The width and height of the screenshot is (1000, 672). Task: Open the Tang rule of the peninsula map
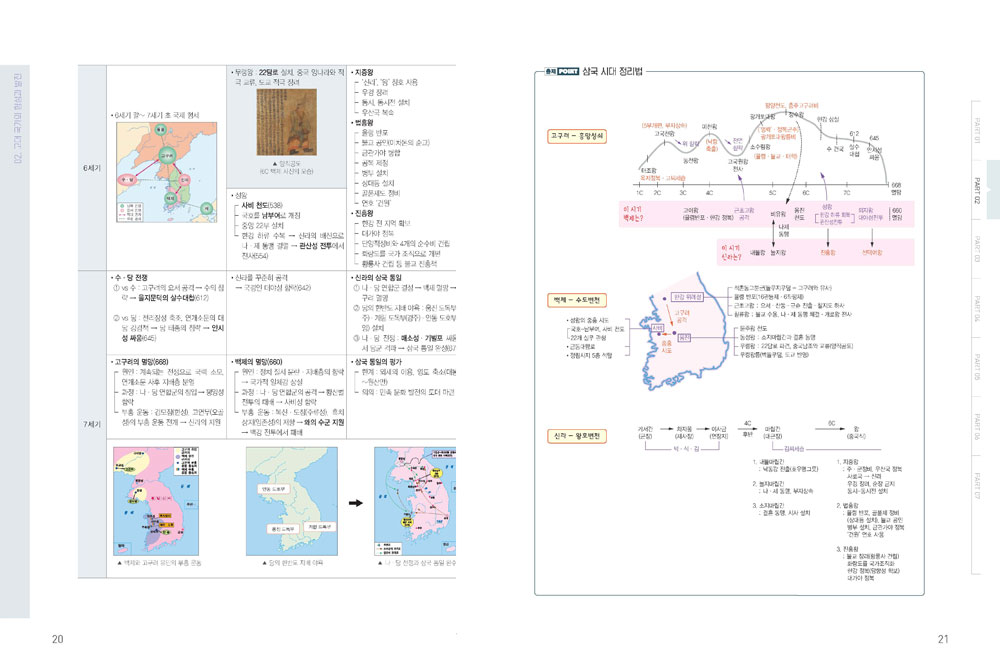291,501
